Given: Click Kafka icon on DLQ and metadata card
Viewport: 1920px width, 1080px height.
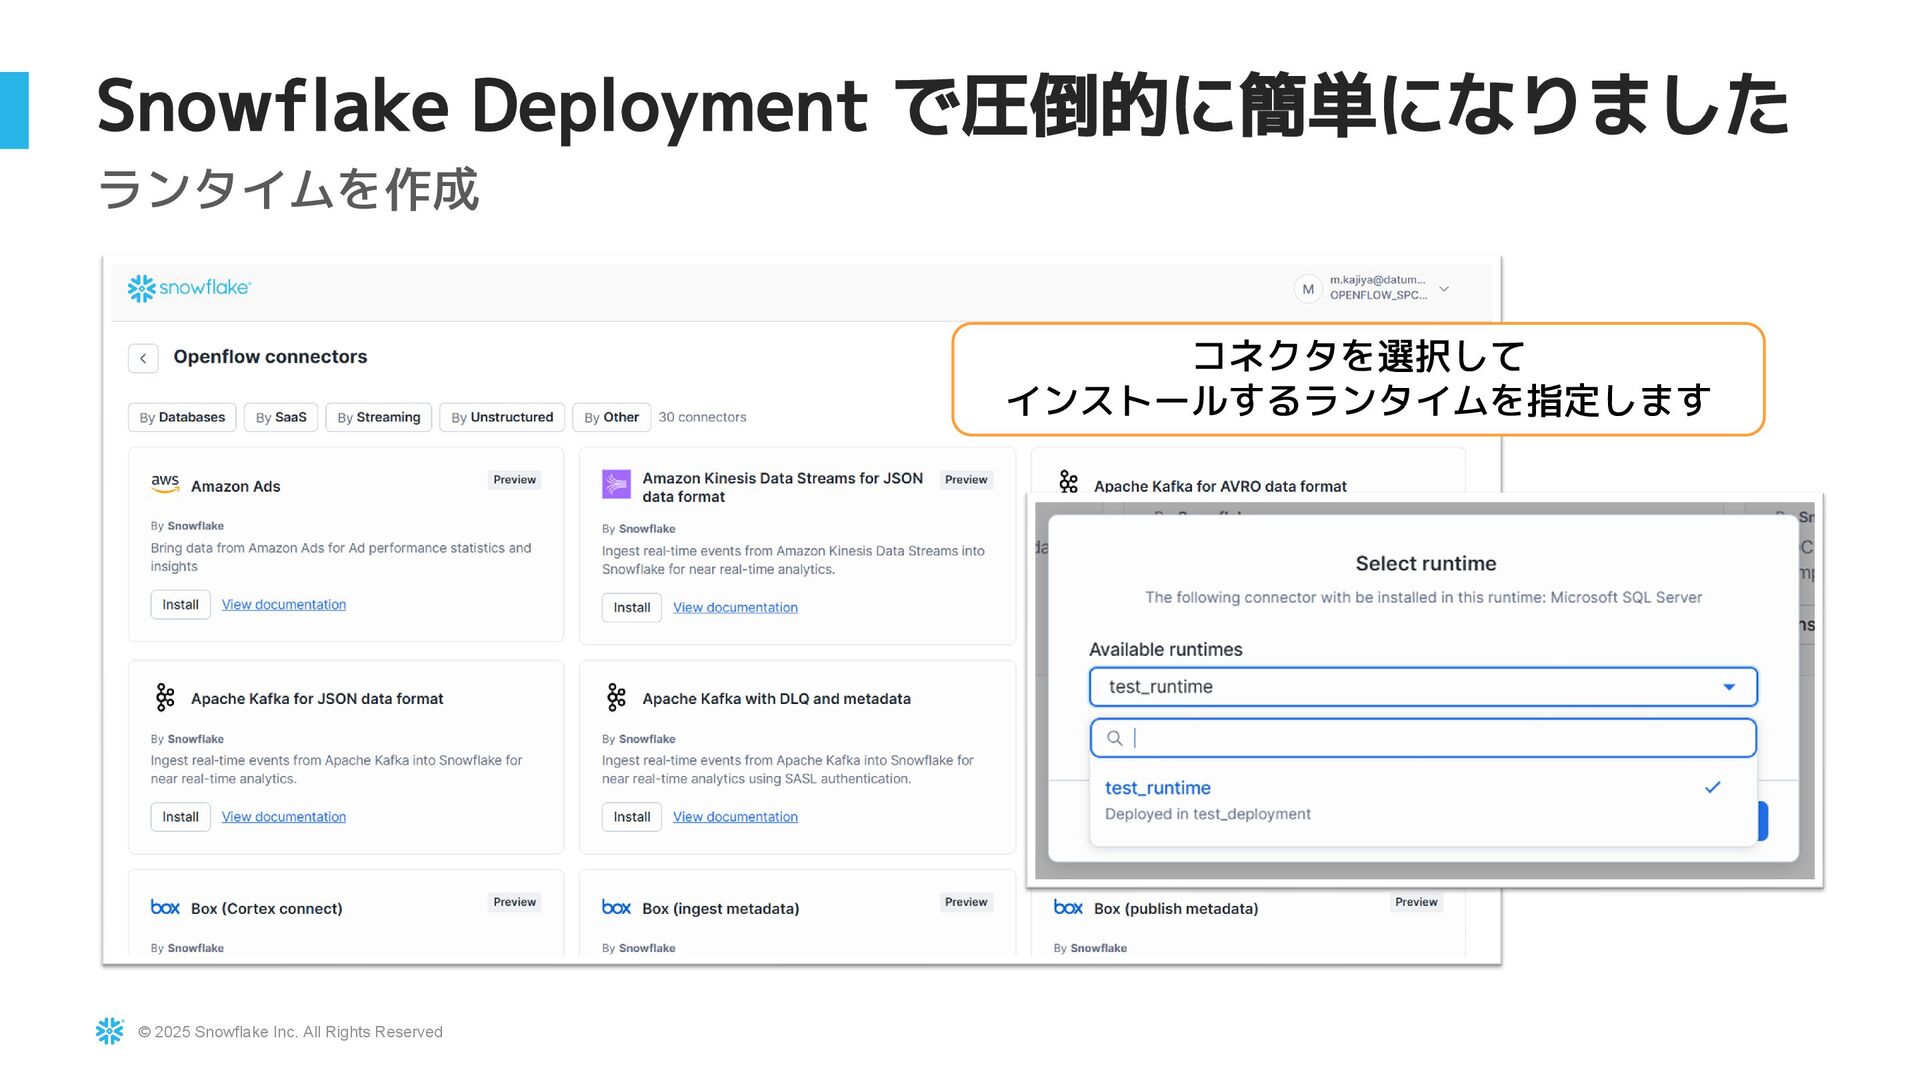Looking at the screenshot, I should pos(616,697).
